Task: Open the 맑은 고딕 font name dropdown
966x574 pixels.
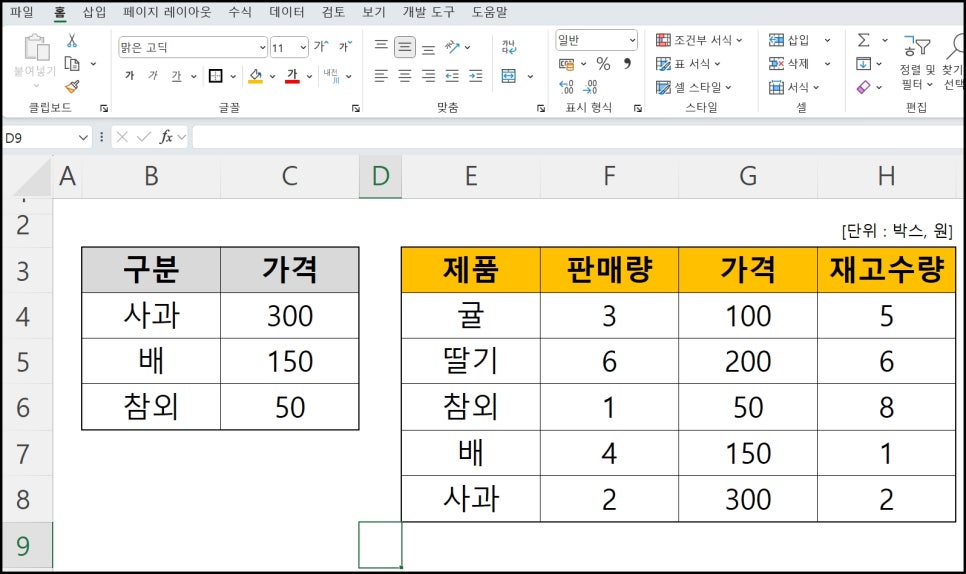Action: click(x=262, y=47)
